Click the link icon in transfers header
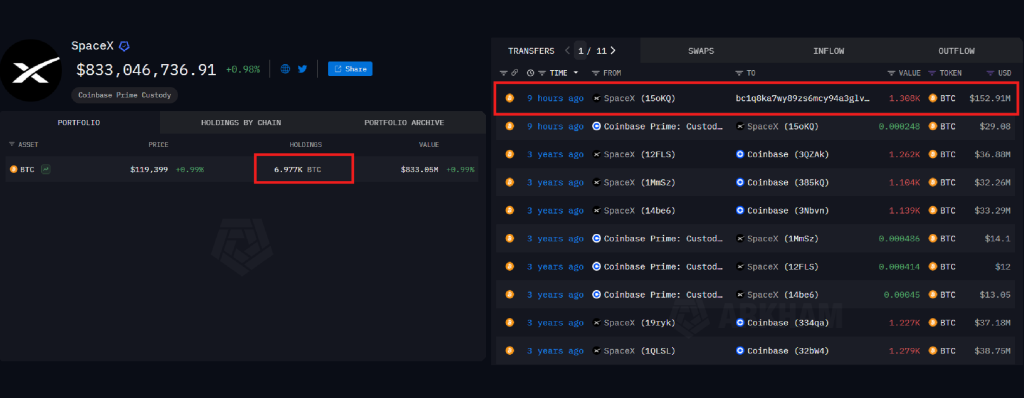 pos(514,73)
